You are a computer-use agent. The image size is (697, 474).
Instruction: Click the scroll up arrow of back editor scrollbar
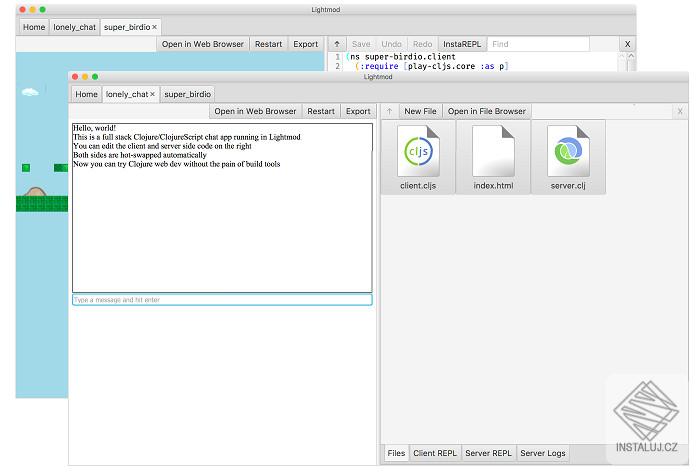coord(631,56)
